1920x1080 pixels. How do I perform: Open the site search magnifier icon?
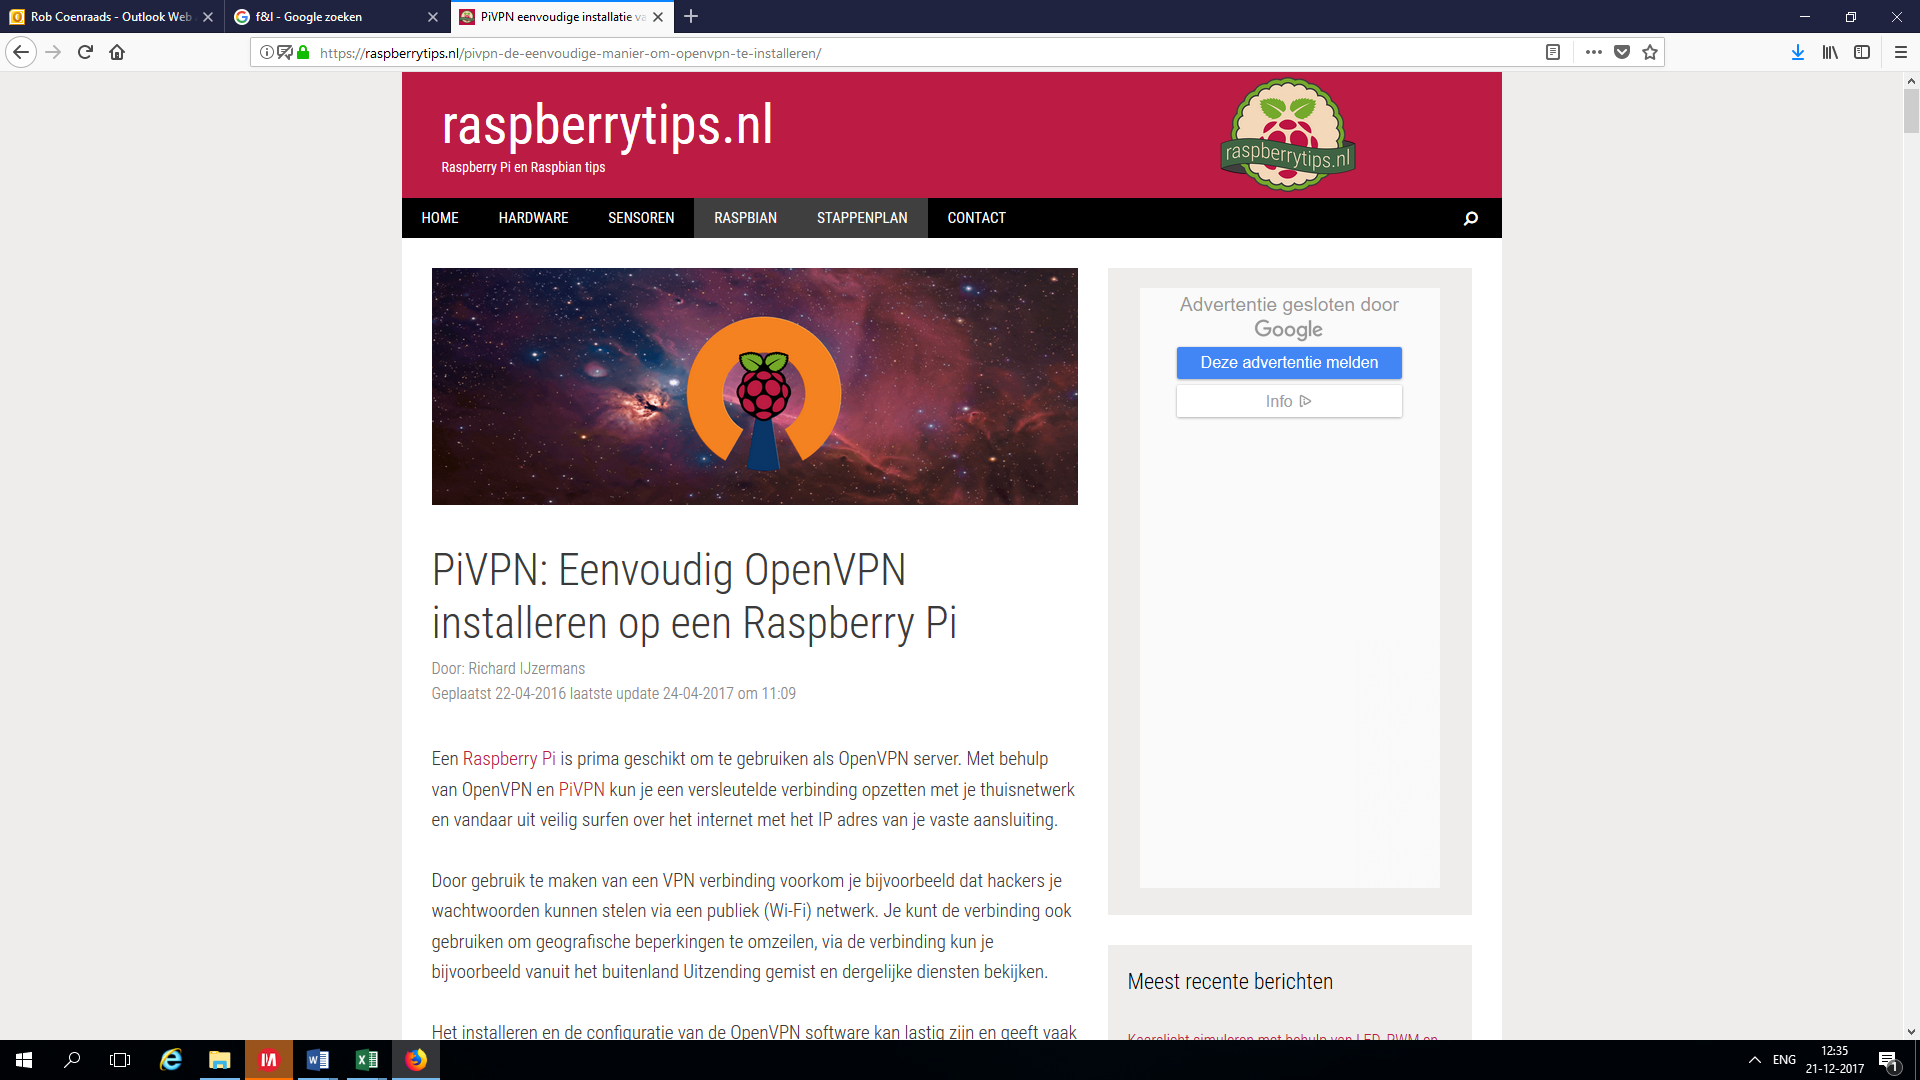[x=1471, y=218]
